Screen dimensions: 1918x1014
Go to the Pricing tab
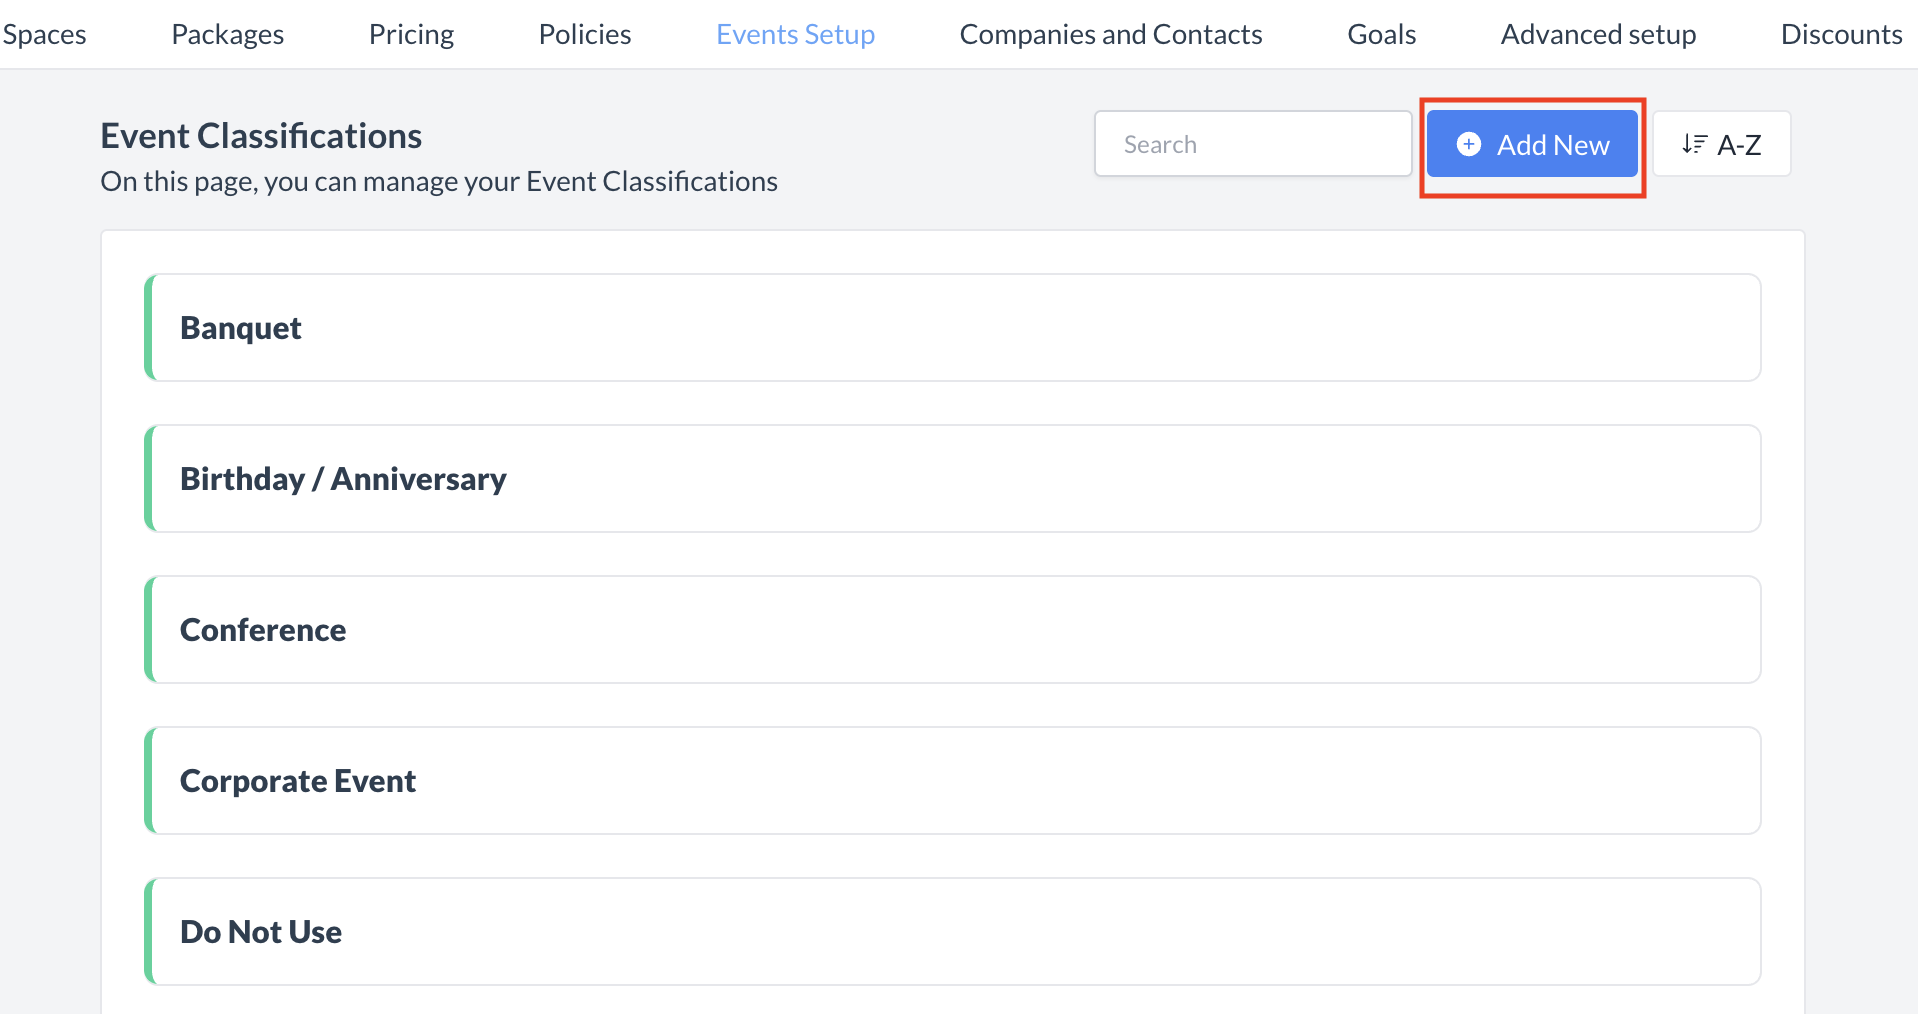tap(411, 34)
